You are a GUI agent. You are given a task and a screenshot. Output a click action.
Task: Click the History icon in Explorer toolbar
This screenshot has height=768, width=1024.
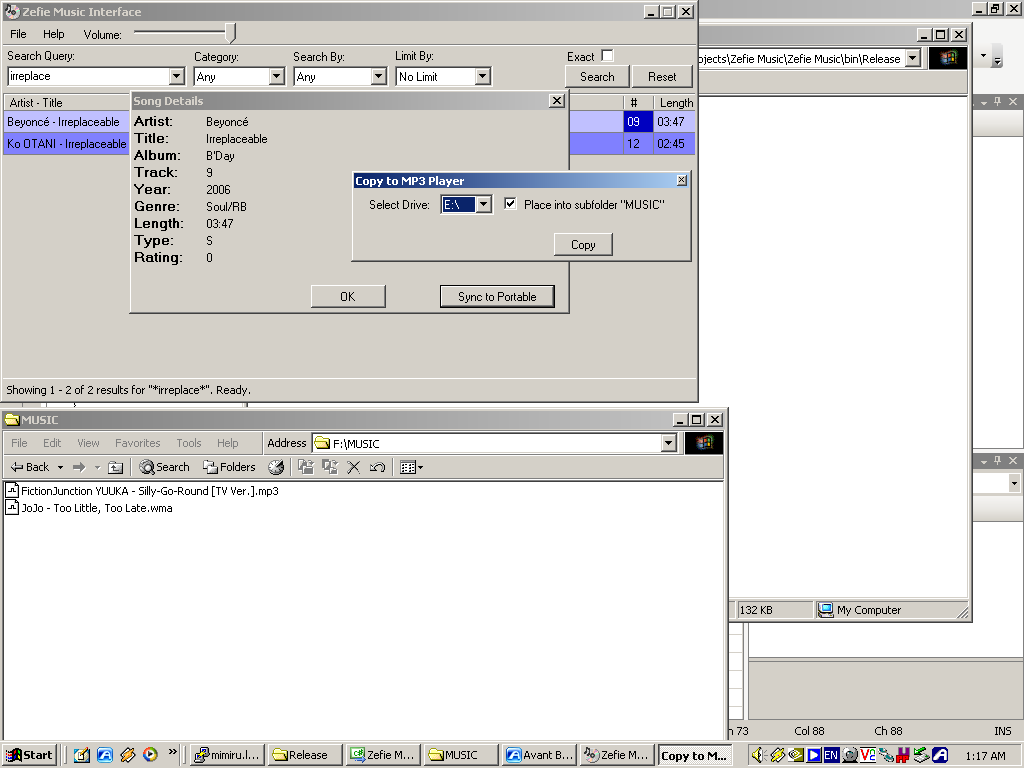[x=276, y=467]
